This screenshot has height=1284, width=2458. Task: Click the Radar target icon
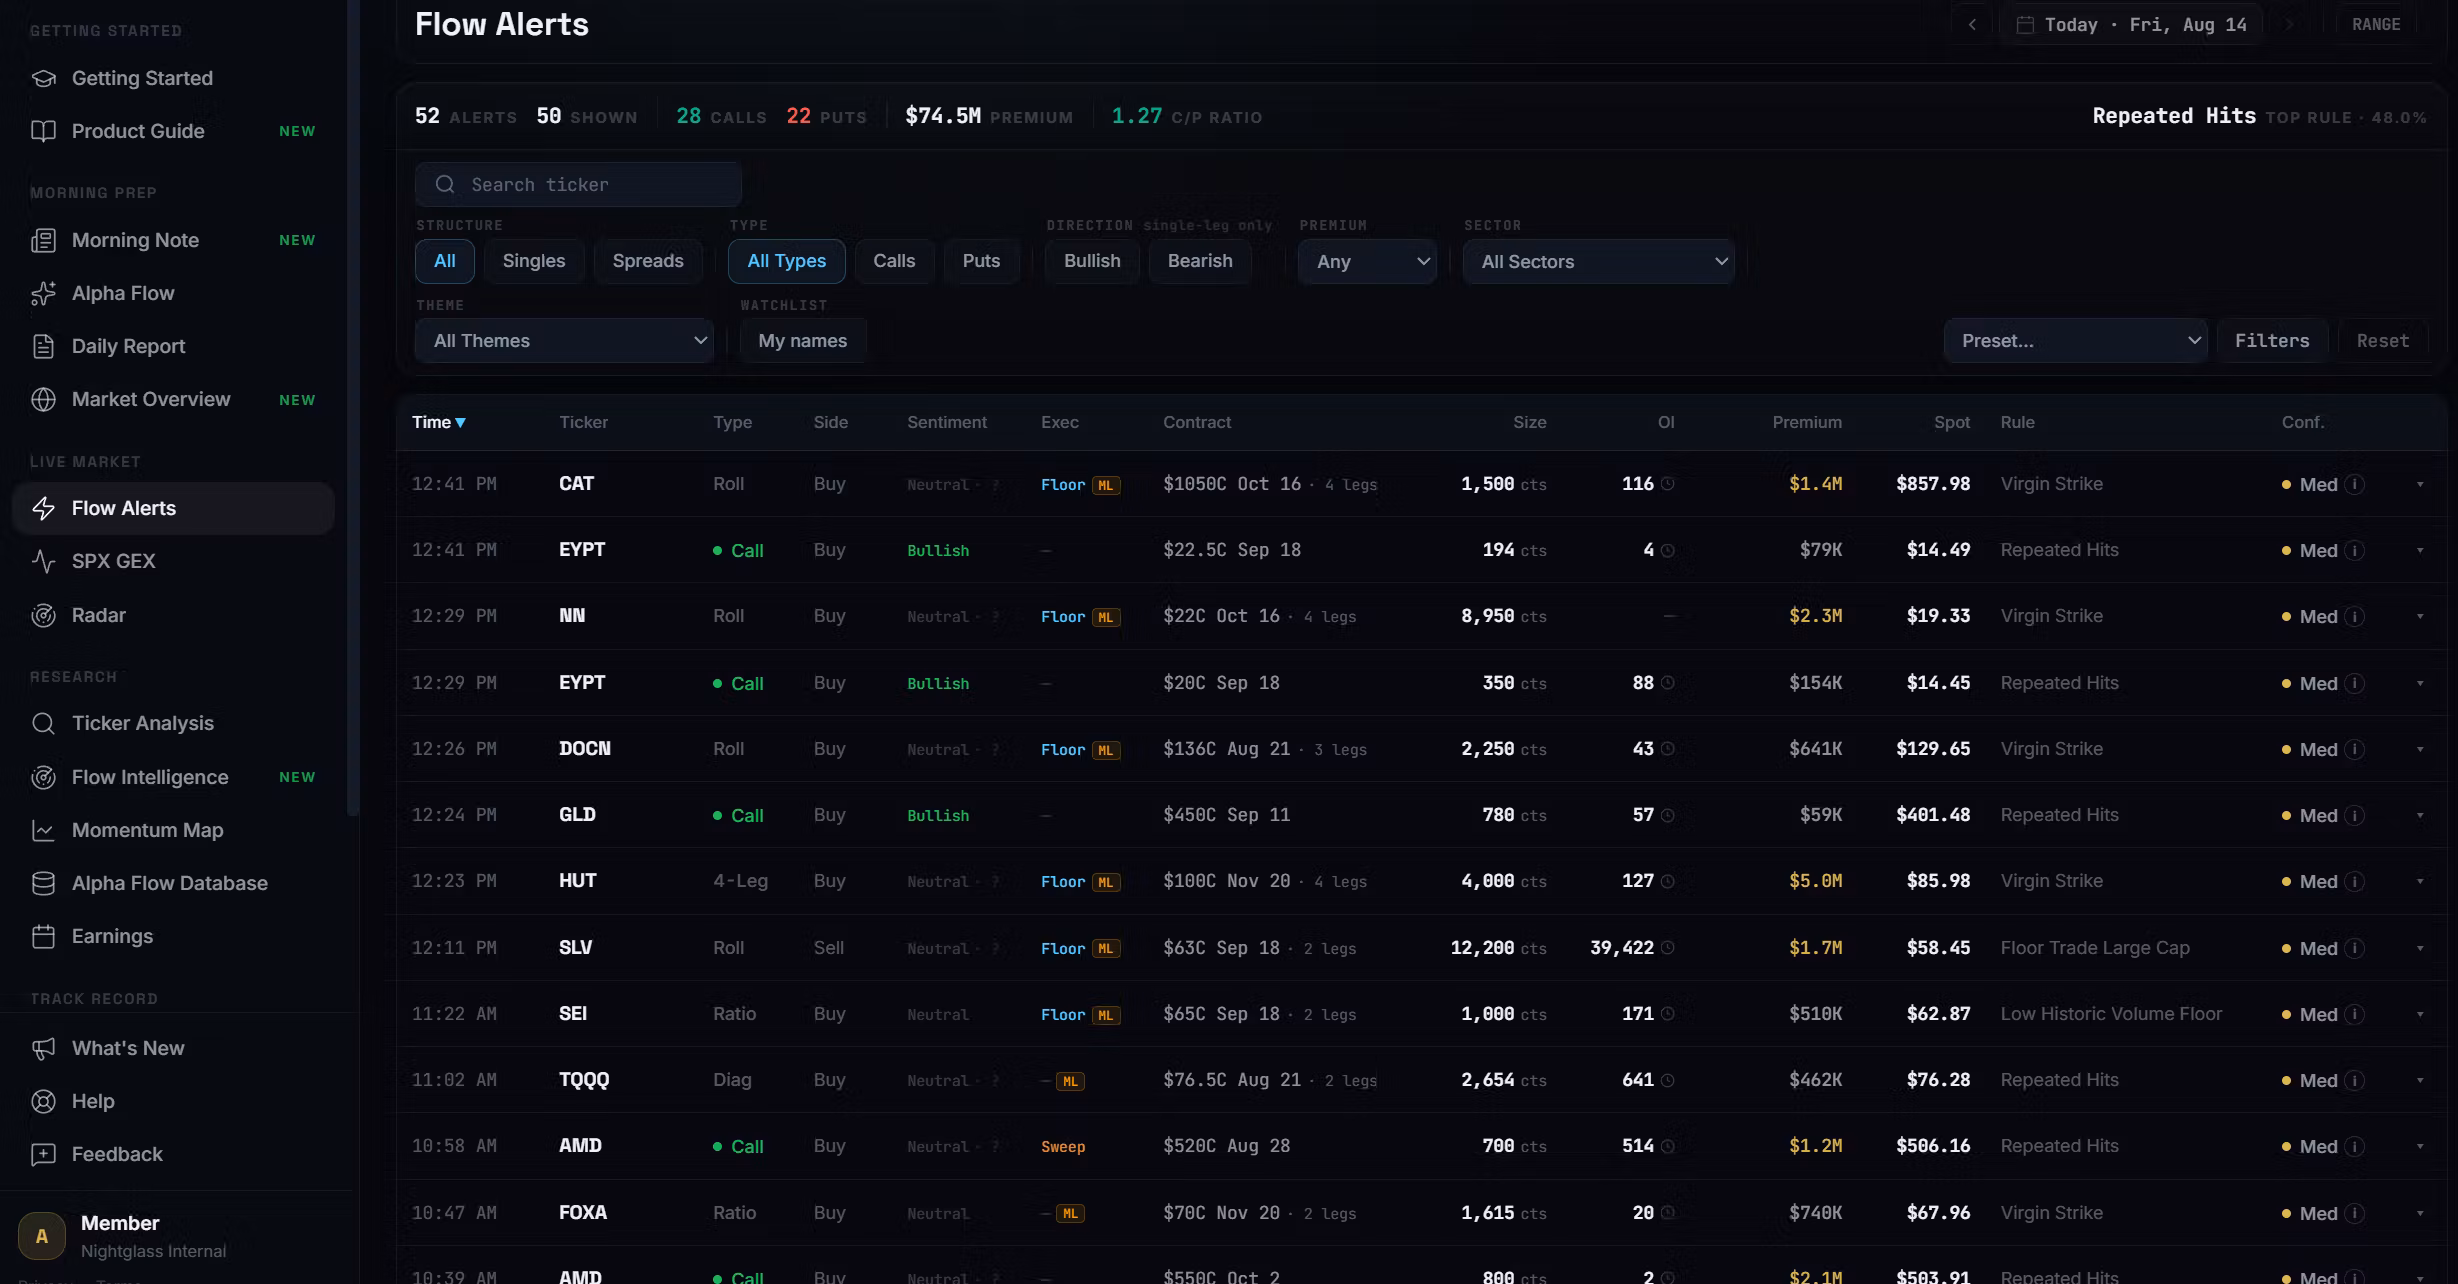43,615
